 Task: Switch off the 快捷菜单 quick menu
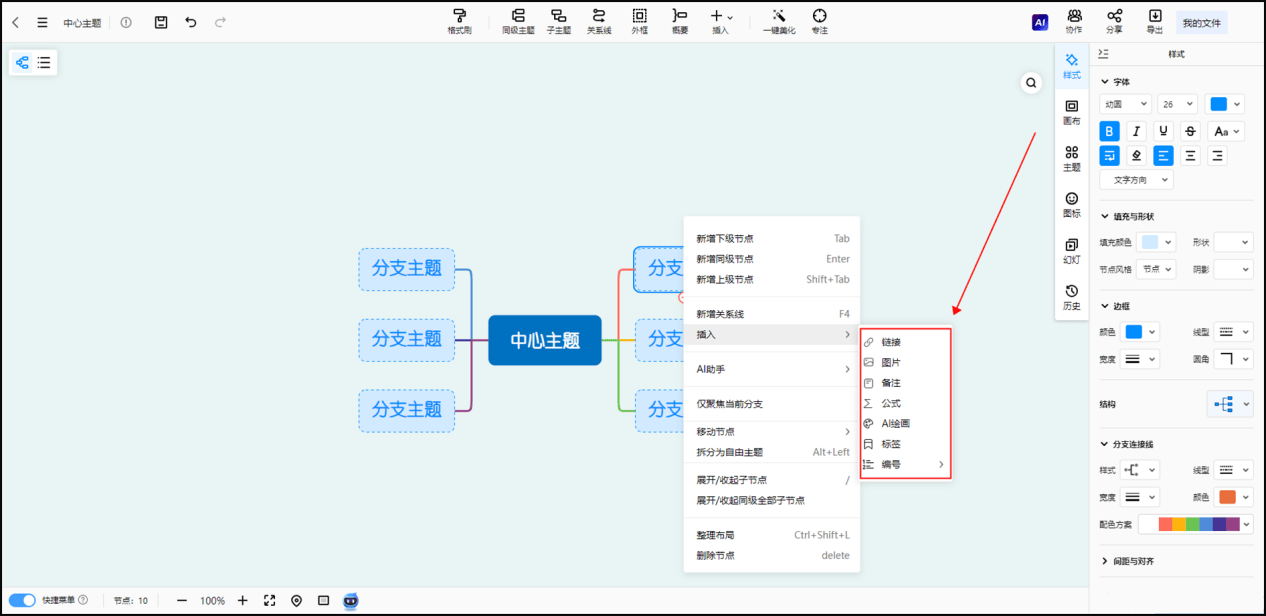coord(23,601)
